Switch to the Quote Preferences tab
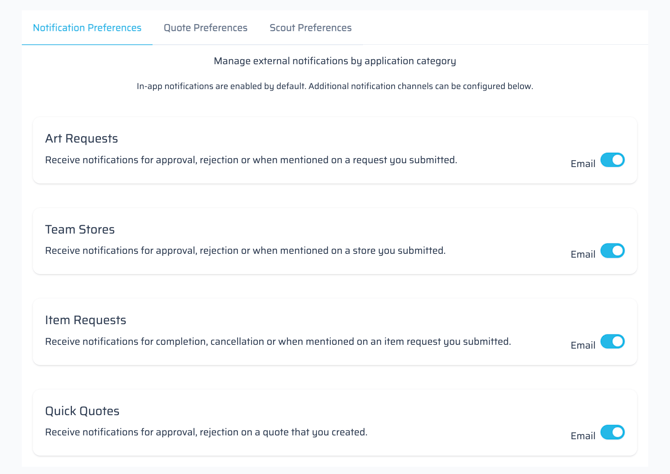Viewport: 670px width, 474px height. [205, 28]
